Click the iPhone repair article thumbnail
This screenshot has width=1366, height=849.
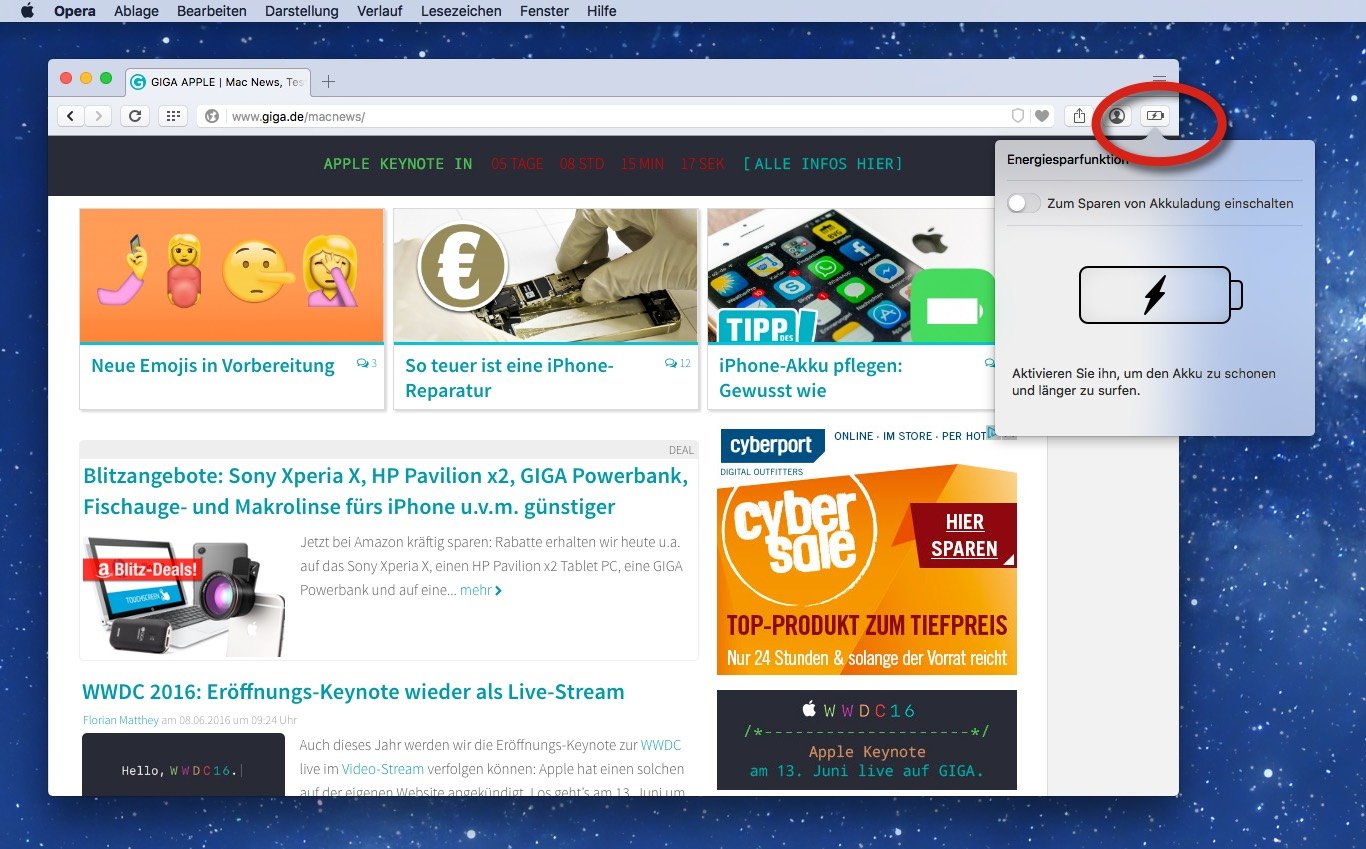pyautogui.click(x=546, y=276)
